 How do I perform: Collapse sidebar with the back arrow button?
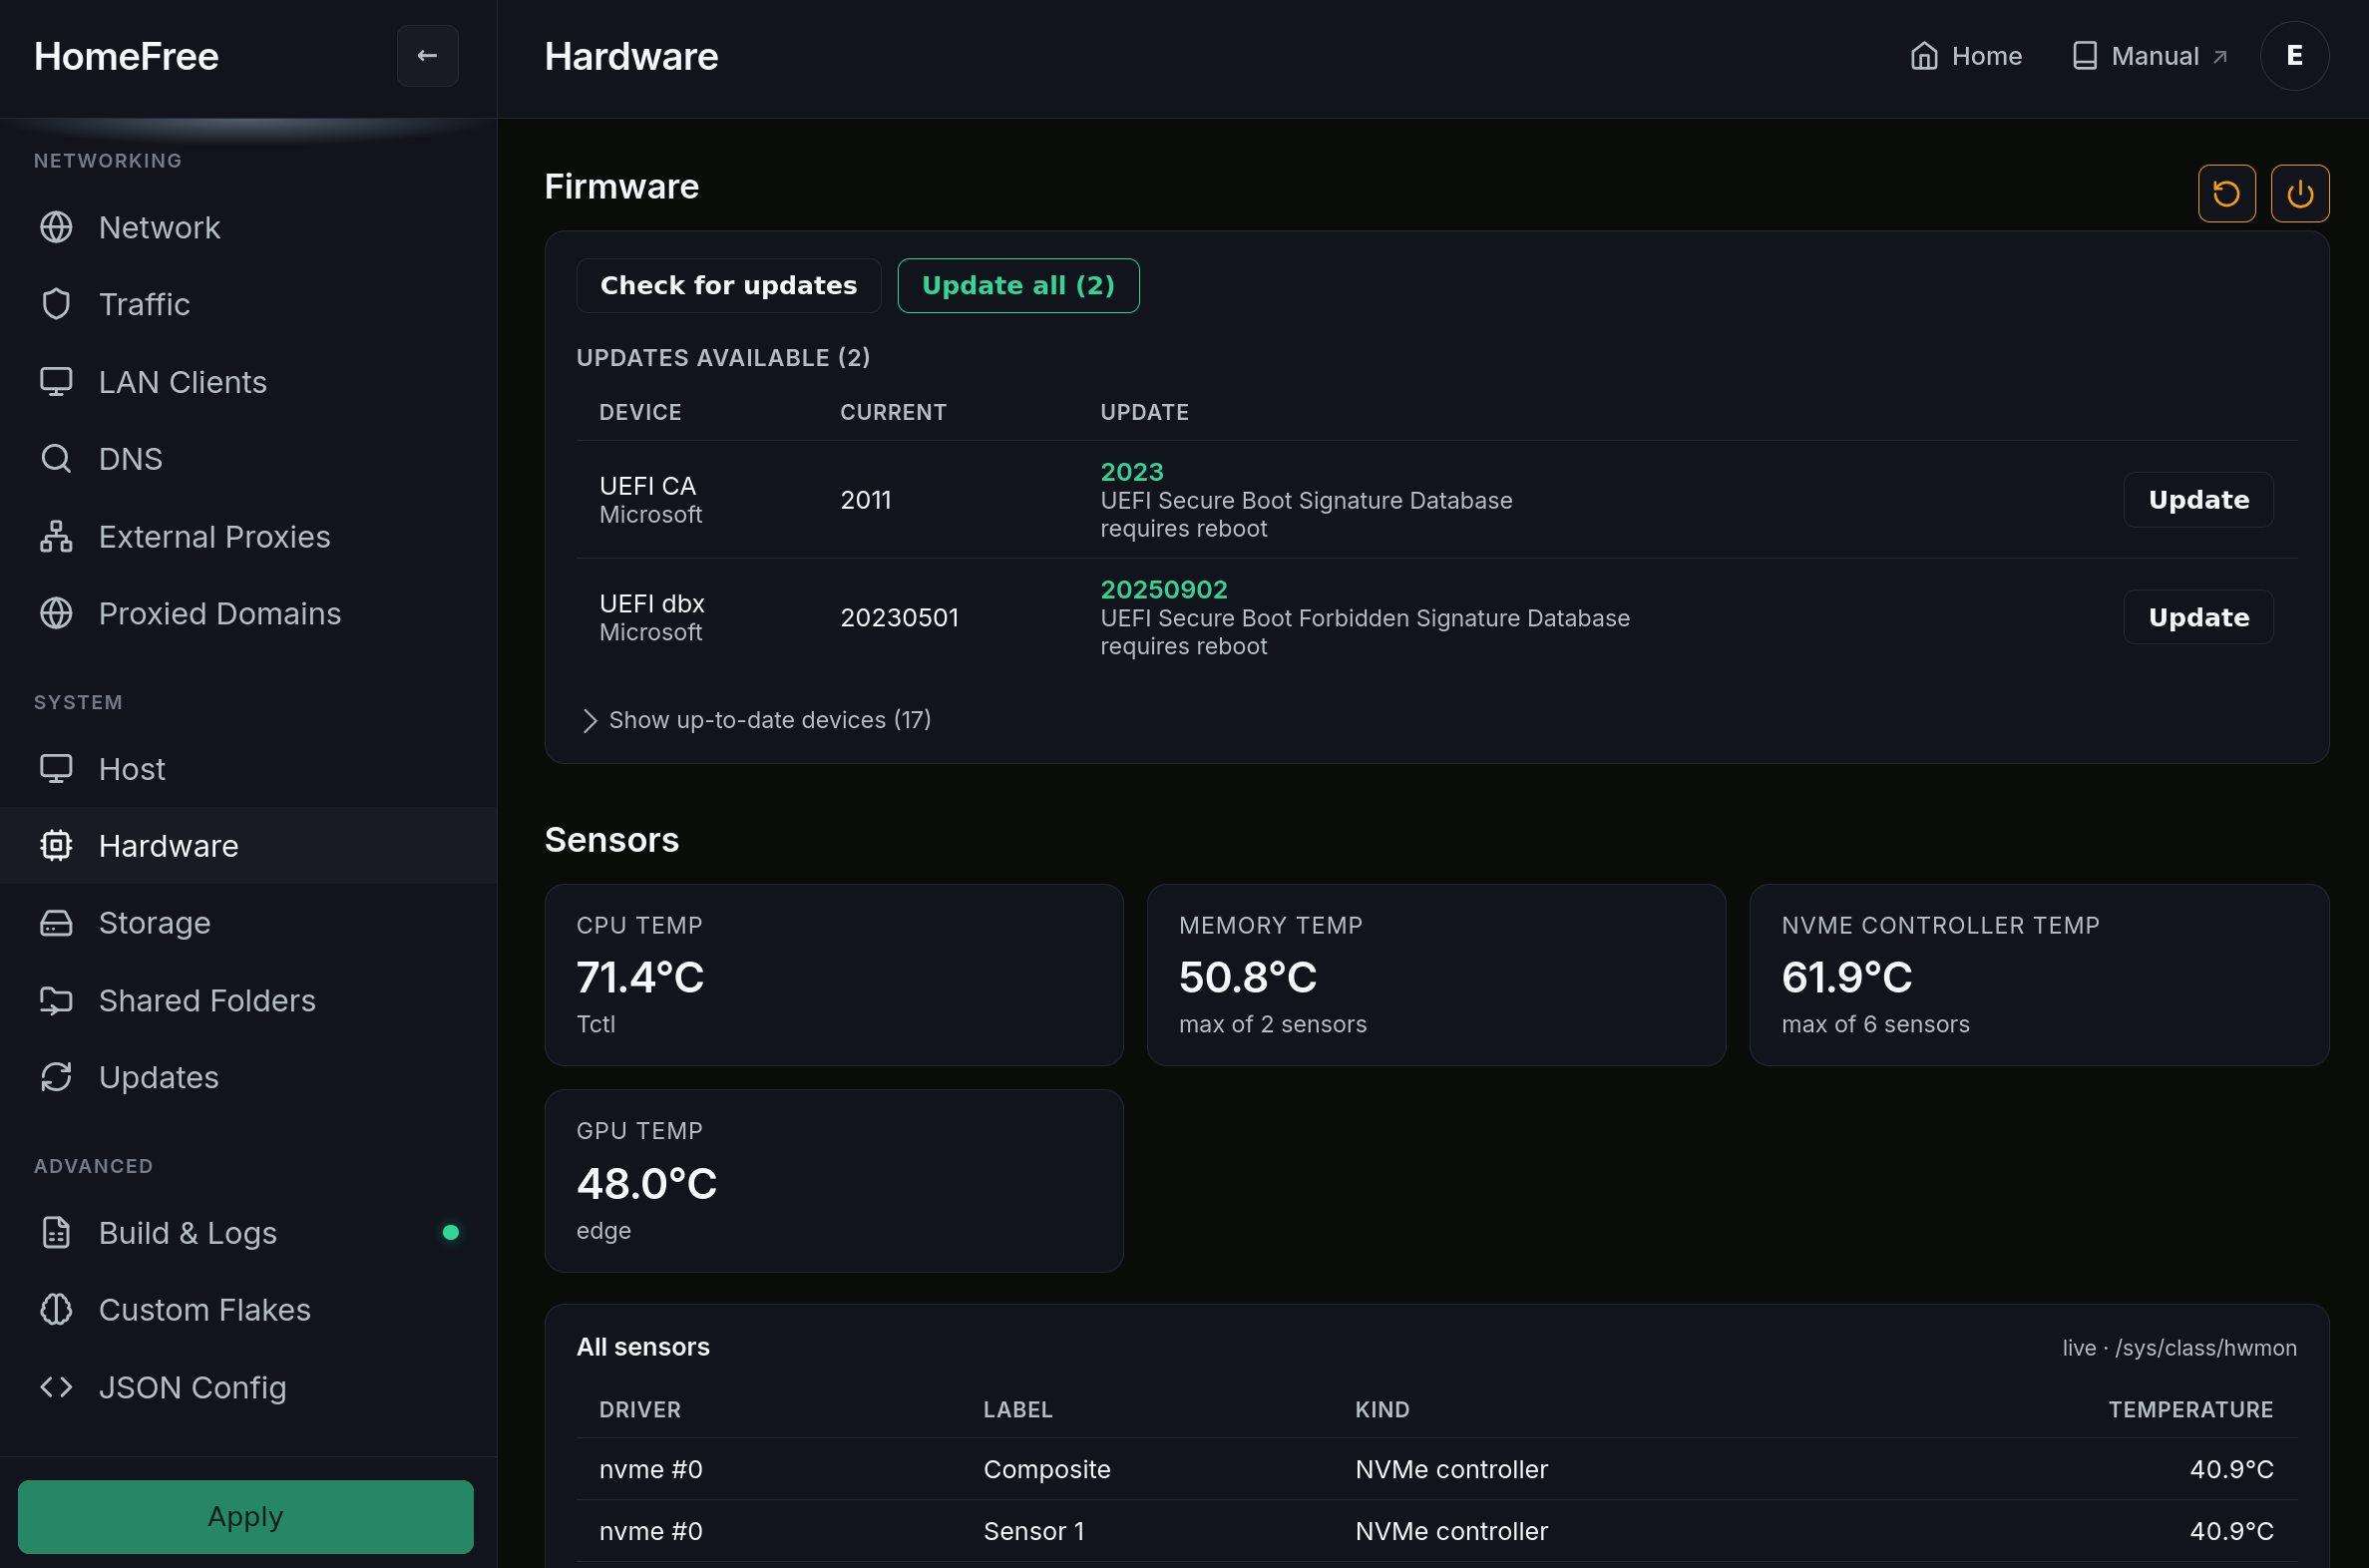point(427,56)
